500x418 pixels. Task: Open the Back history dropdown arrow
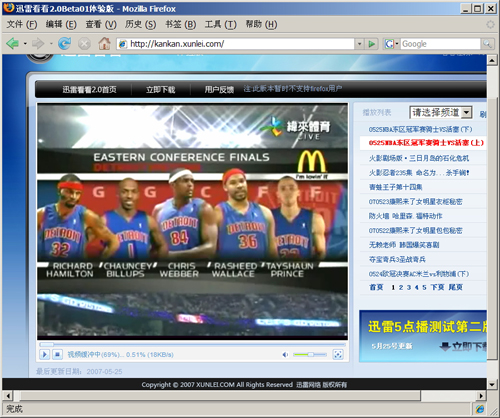[x=25, y=44]
